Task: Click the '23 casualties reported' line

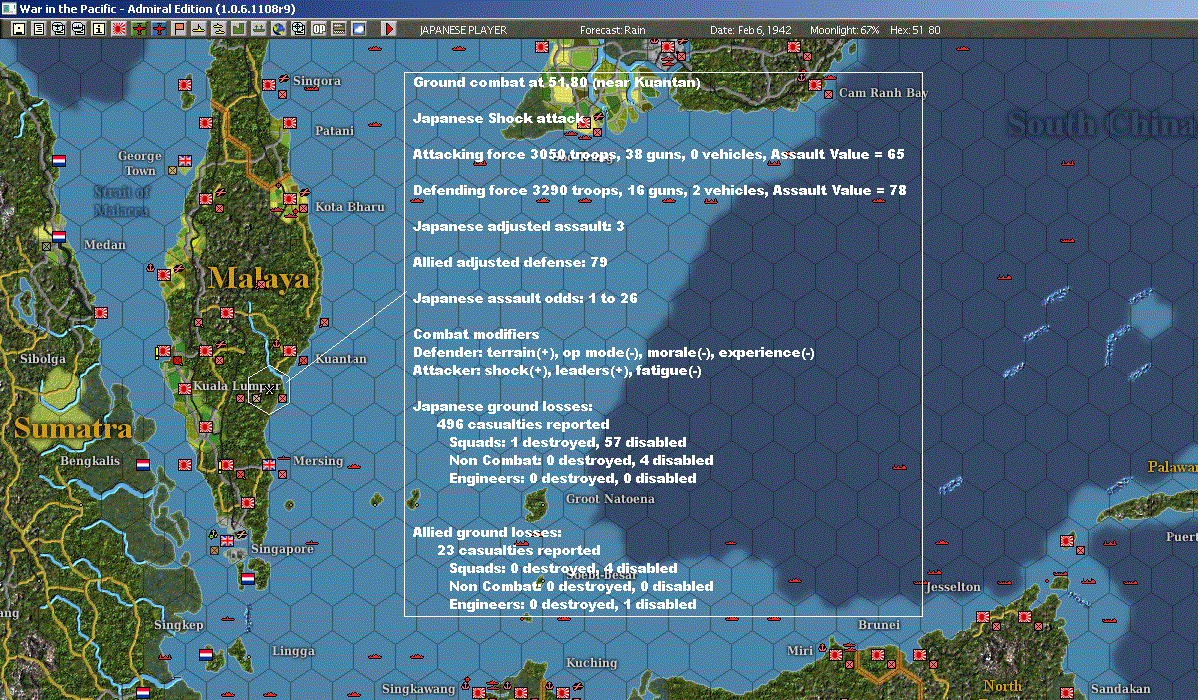Action: [519, 550]
